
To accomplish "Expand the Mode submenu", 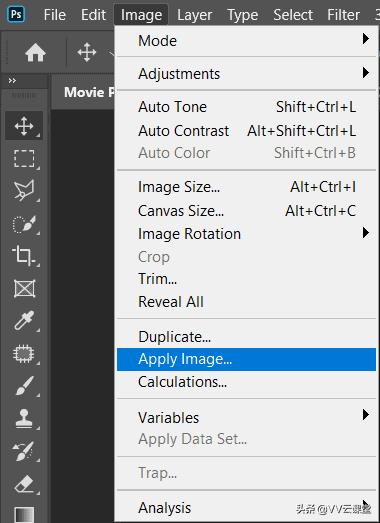I will [247, 41].
